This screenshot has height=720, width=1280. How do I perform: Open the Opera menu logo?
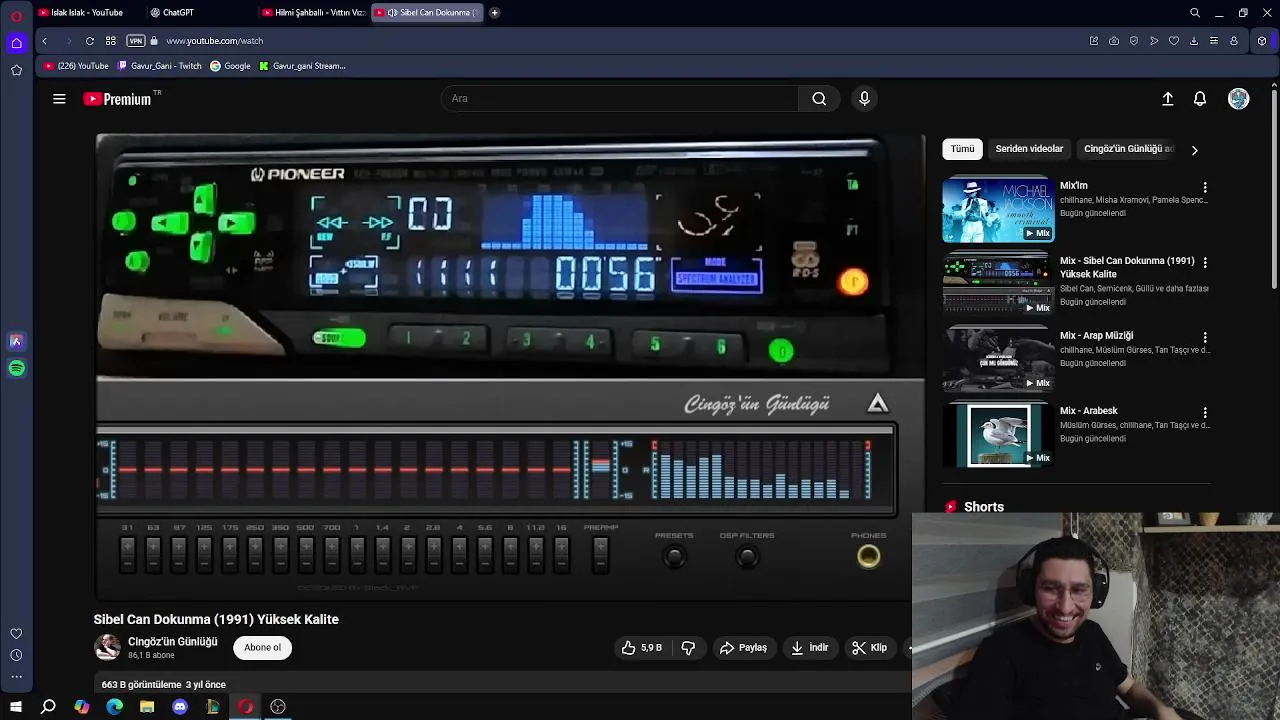tap(16, 16)
